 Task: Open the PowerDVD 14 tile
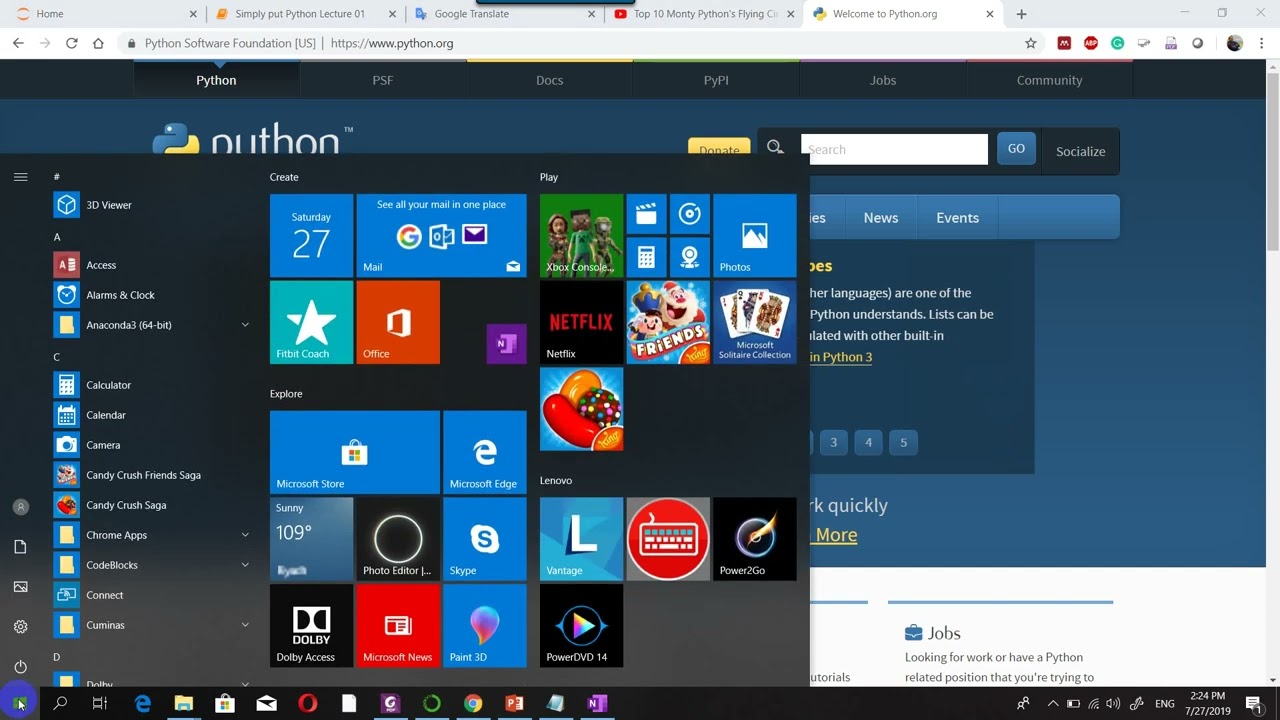[581, 626]
